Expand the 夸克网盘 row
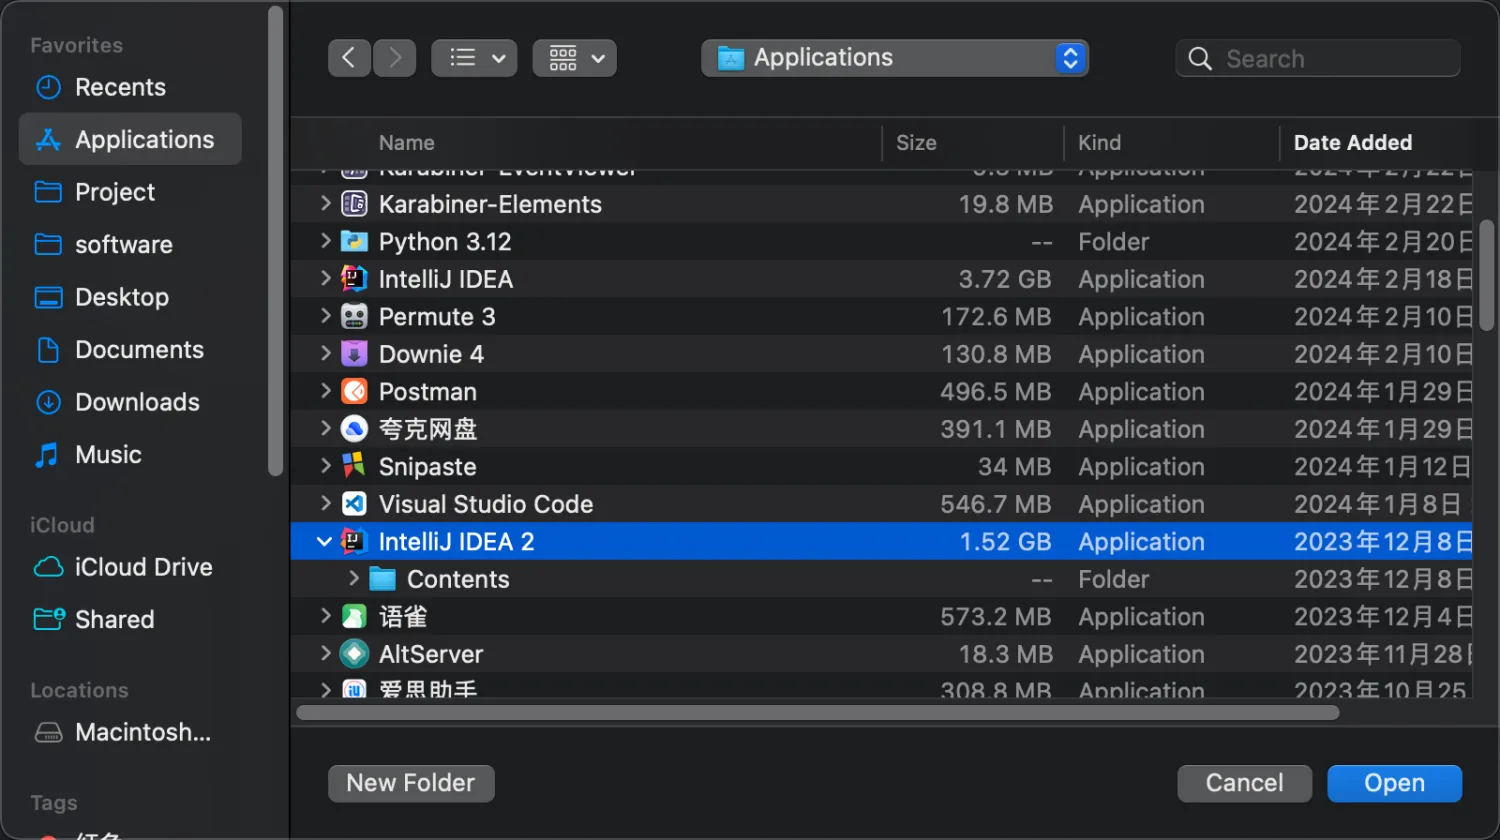 click(325, 429)
